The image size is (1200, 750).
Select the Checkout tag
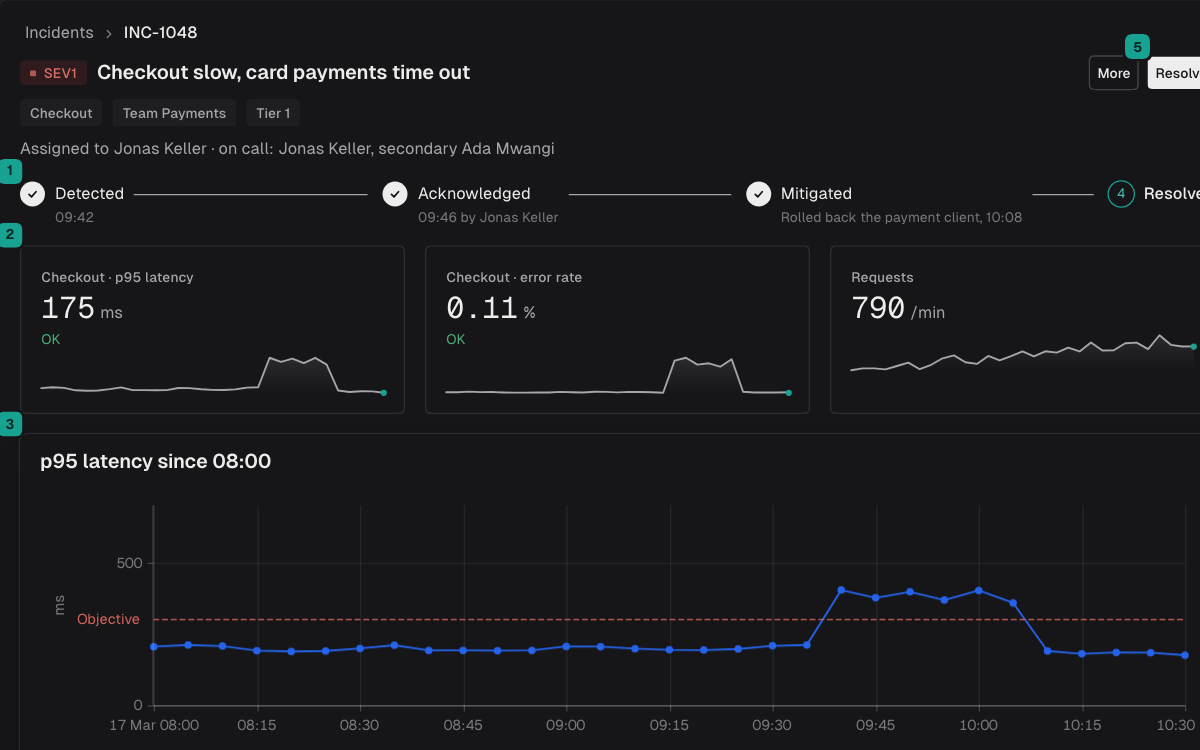point(61,113)
